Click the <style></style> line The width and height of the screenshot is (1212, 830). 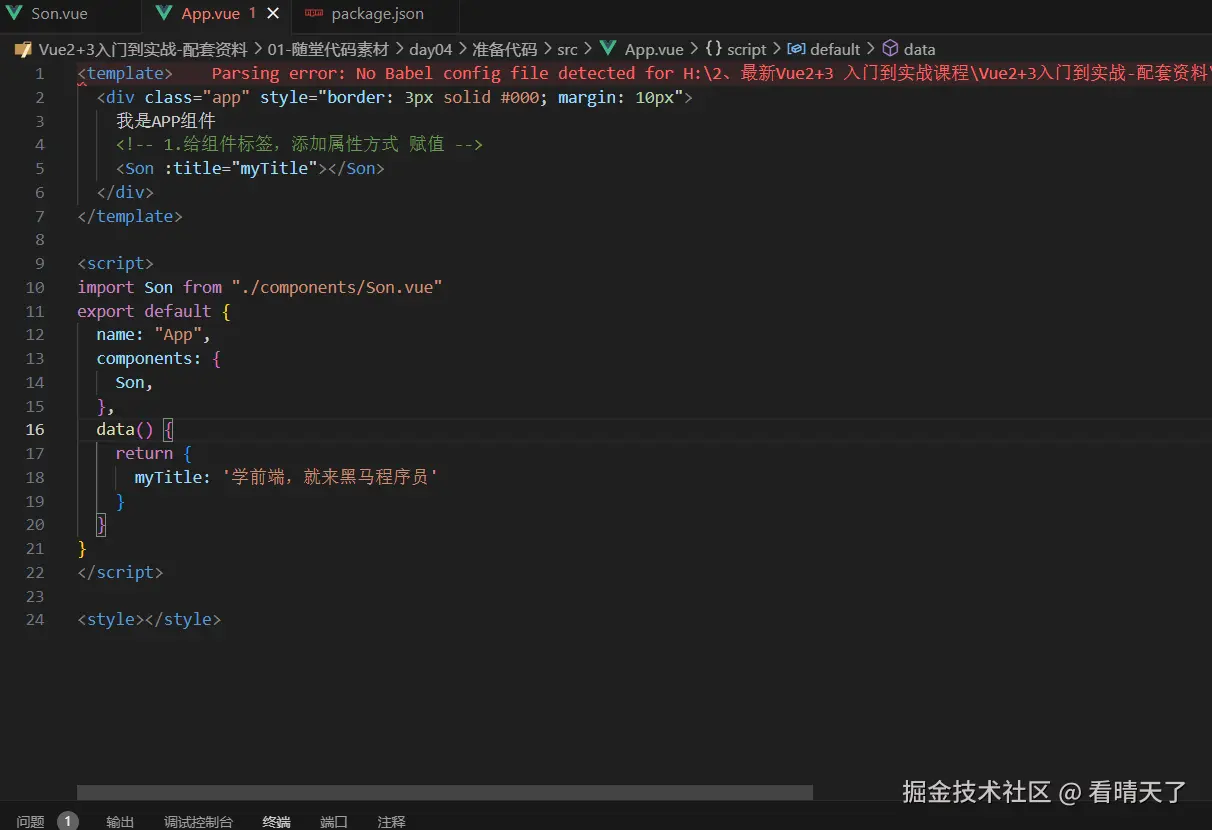pos(149,619)
